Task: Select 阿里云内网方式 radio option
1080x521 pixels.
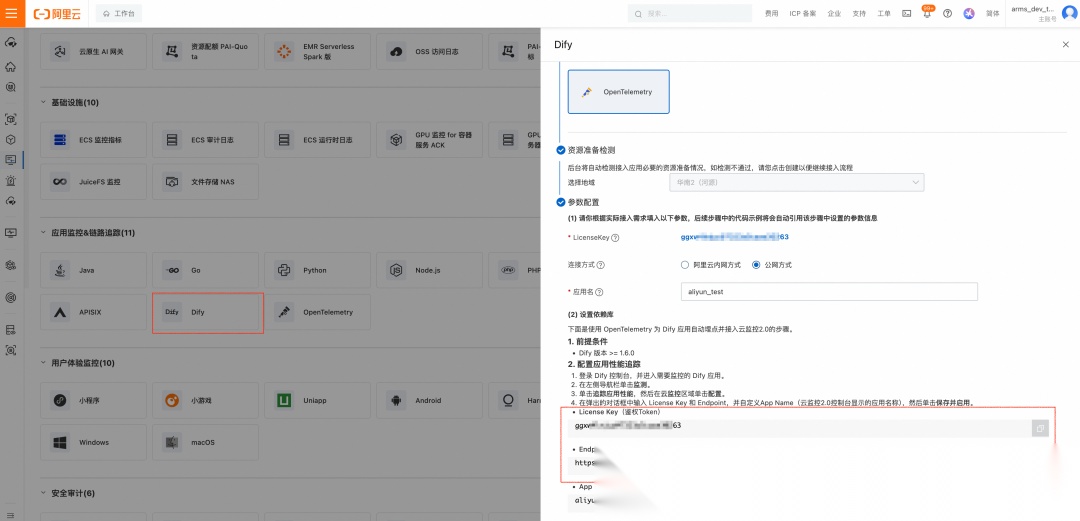Action: click(685, 265)
